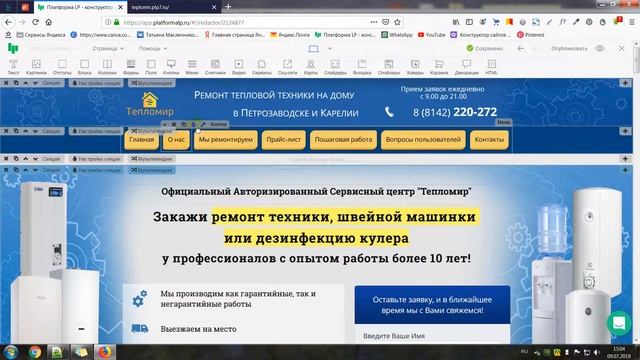This screenshot has height=360, width=640.
Task: Reload the page in Firefox
Action: 36,22
